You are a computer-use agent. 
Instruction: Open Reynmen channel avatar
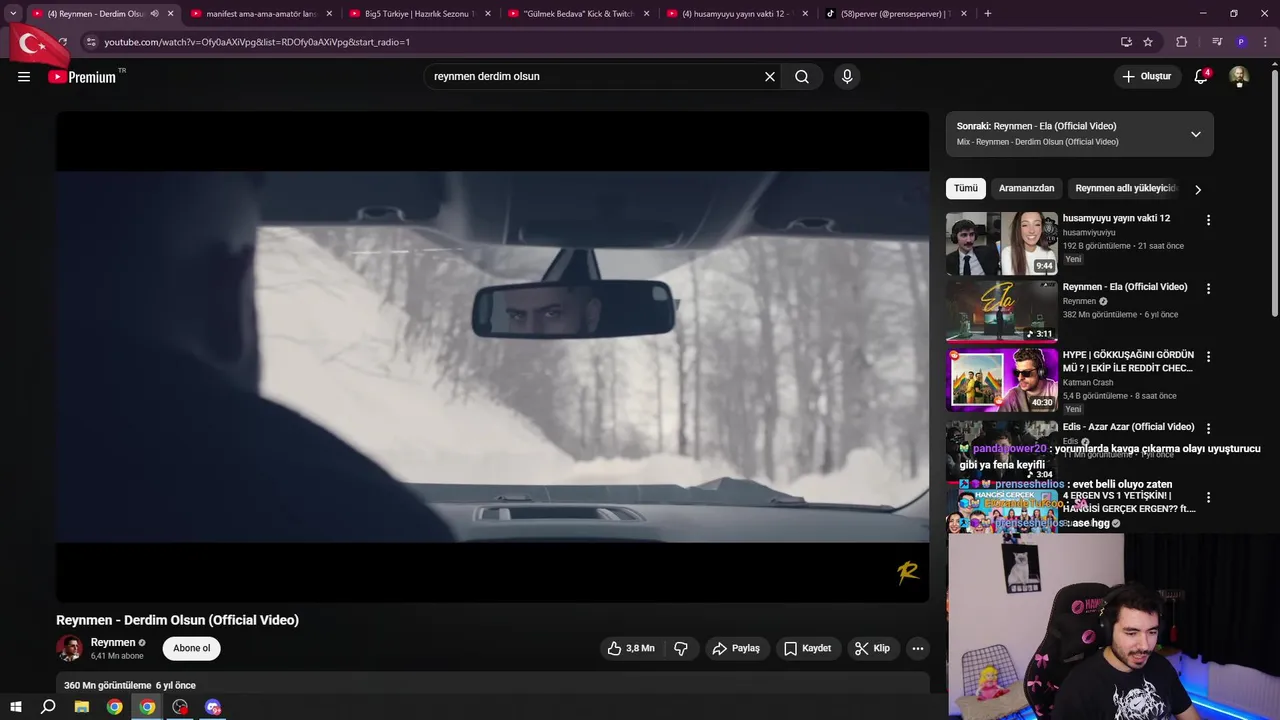coord(69,648)
